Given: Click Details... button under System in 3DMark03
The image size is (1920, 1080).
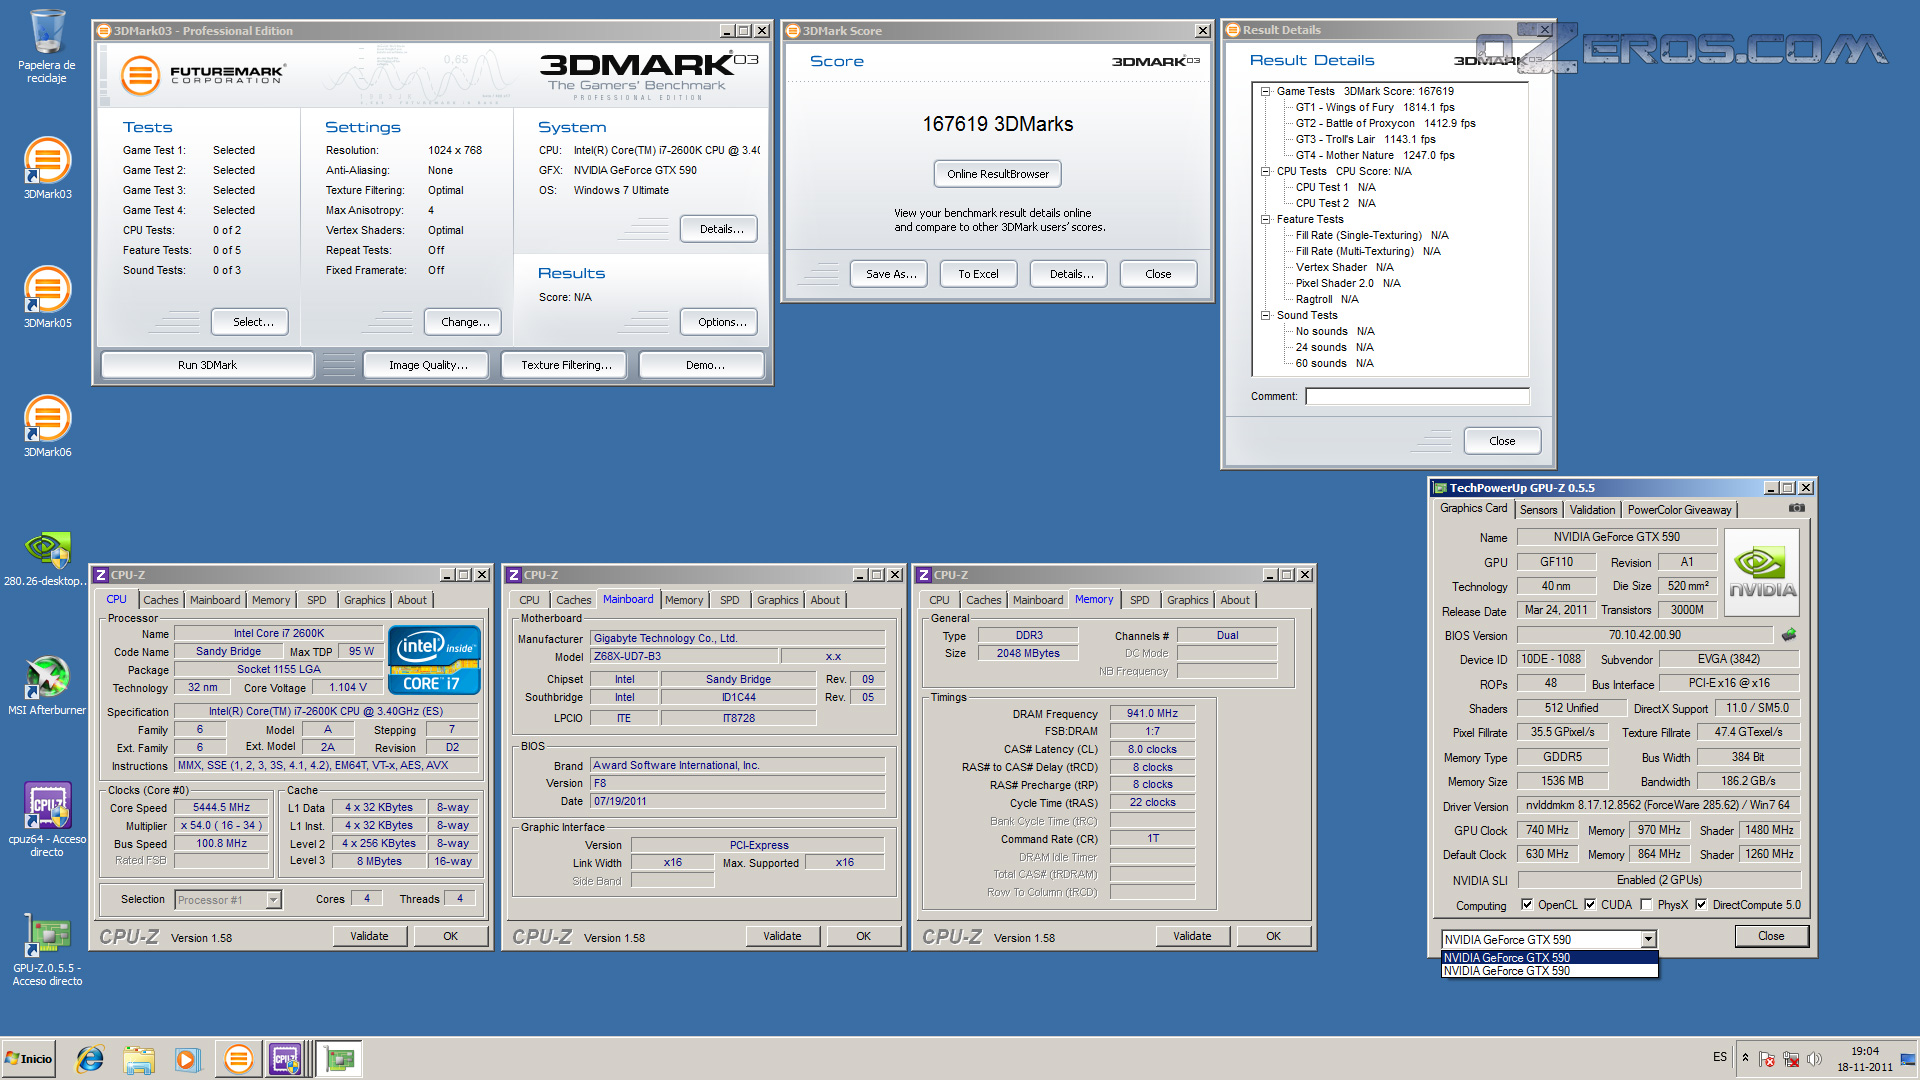Looking at the screenshot, I should point(720,229).
